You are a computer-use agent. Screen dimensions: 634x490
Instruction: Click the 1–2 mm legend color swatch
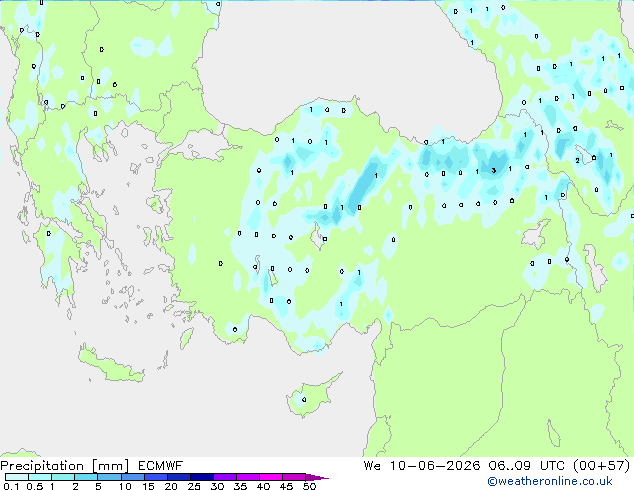pyautogui.click(x=63, y=477)
